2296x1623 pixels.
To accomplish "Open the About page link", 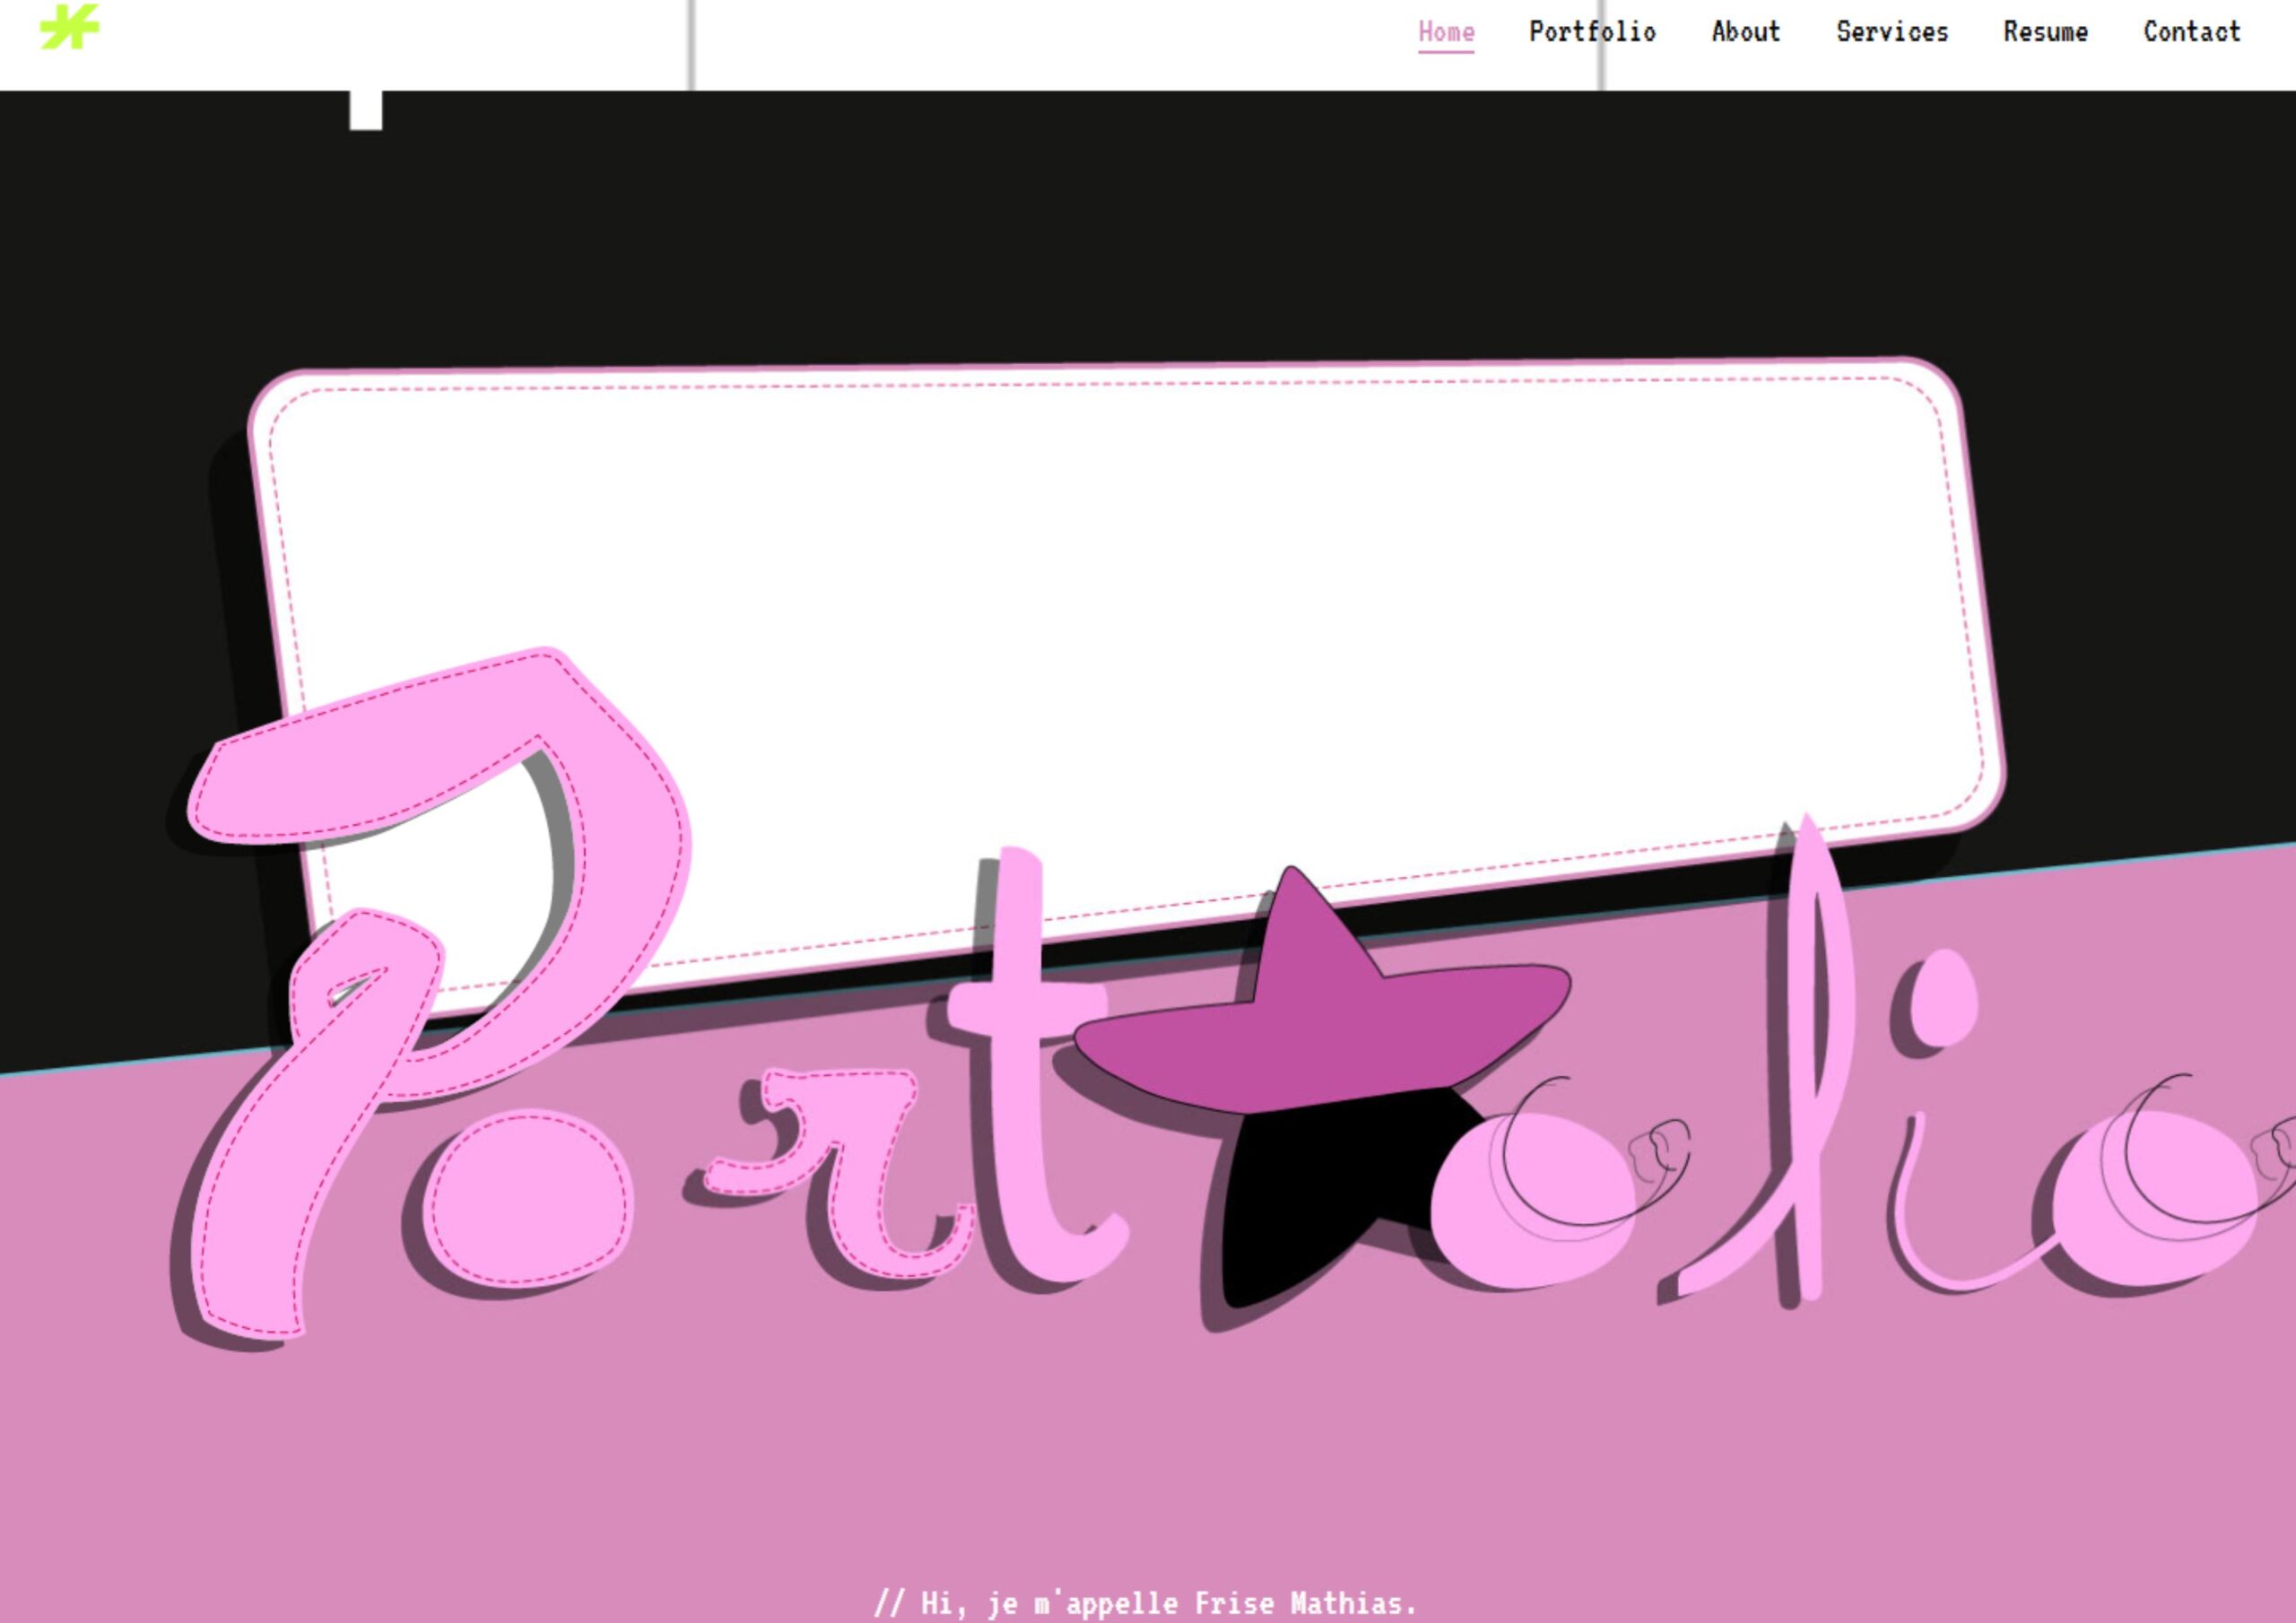I will coord(1746,32).
